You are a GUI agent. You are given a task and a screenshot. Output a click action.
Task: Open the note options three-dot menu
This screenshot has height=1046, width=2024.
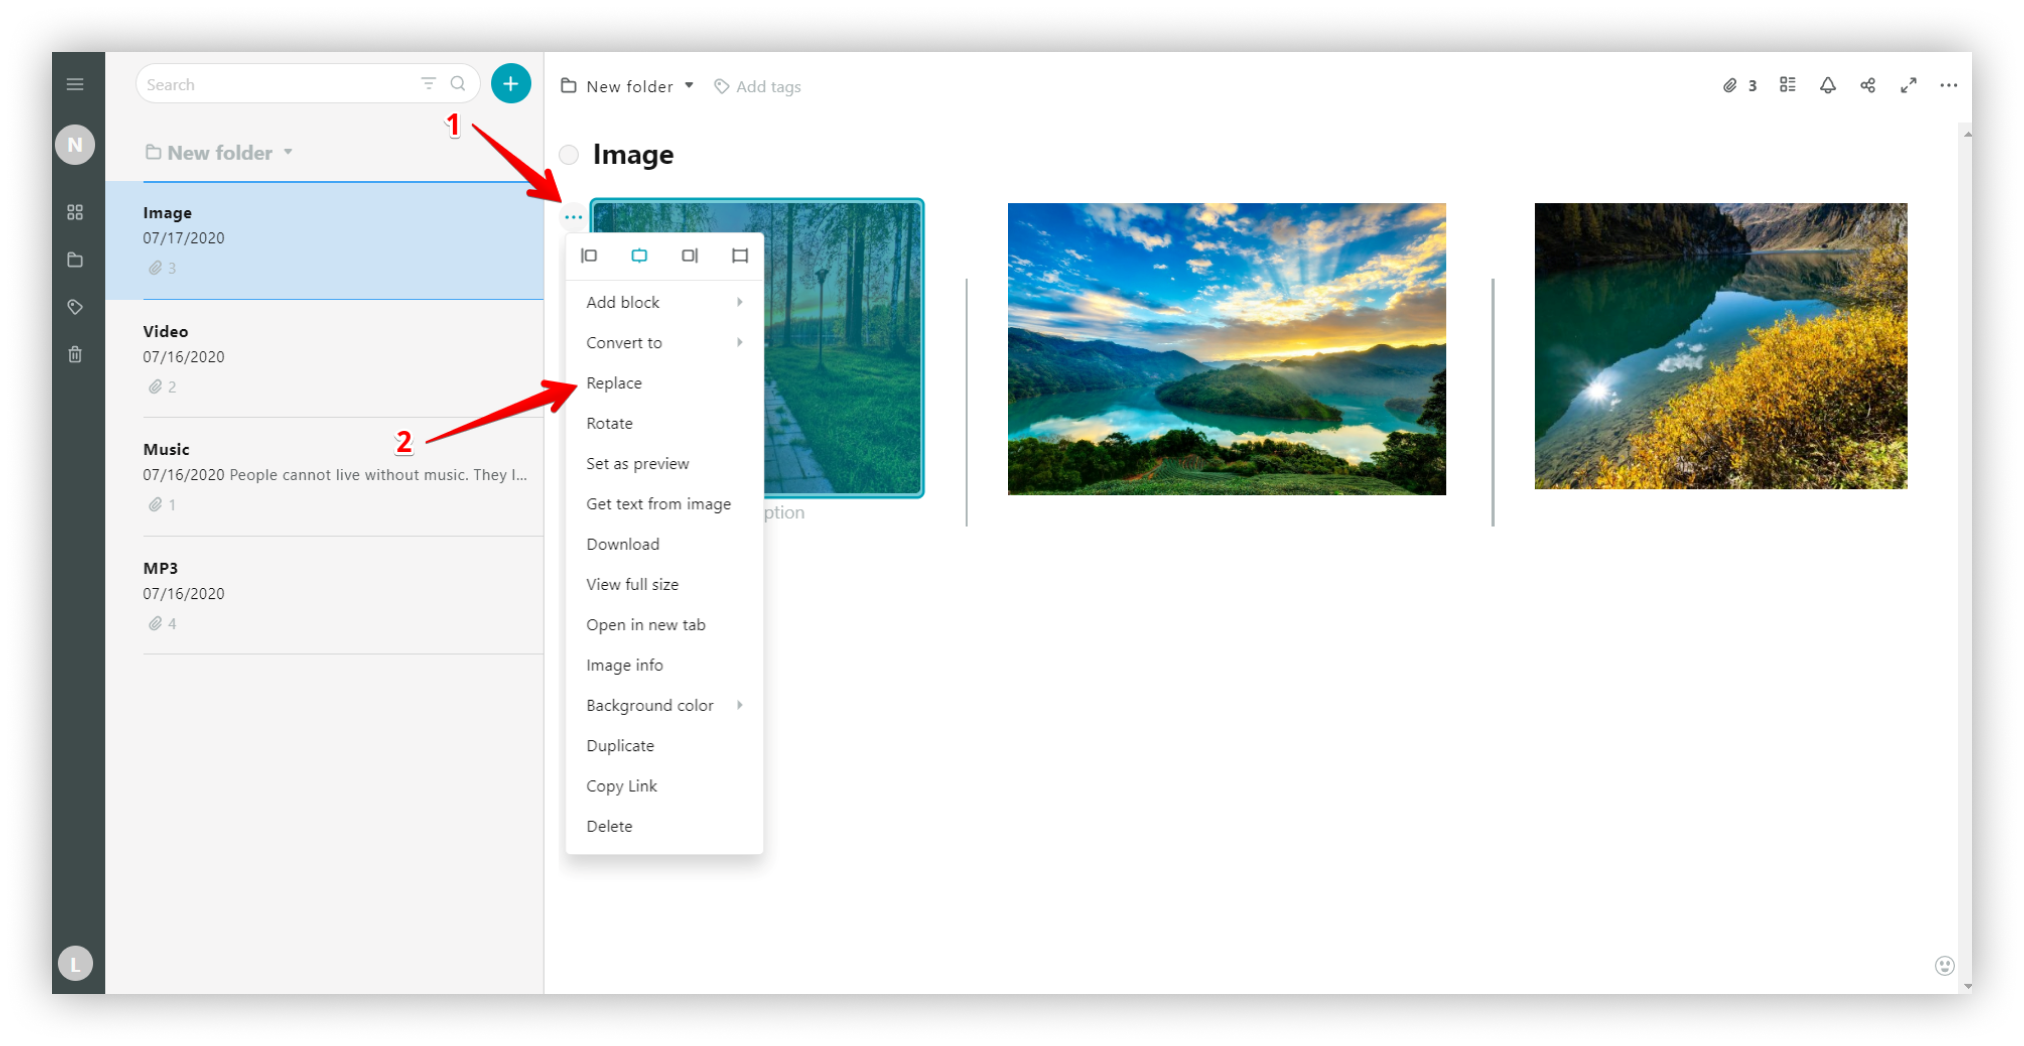(x=1949, y=85)
